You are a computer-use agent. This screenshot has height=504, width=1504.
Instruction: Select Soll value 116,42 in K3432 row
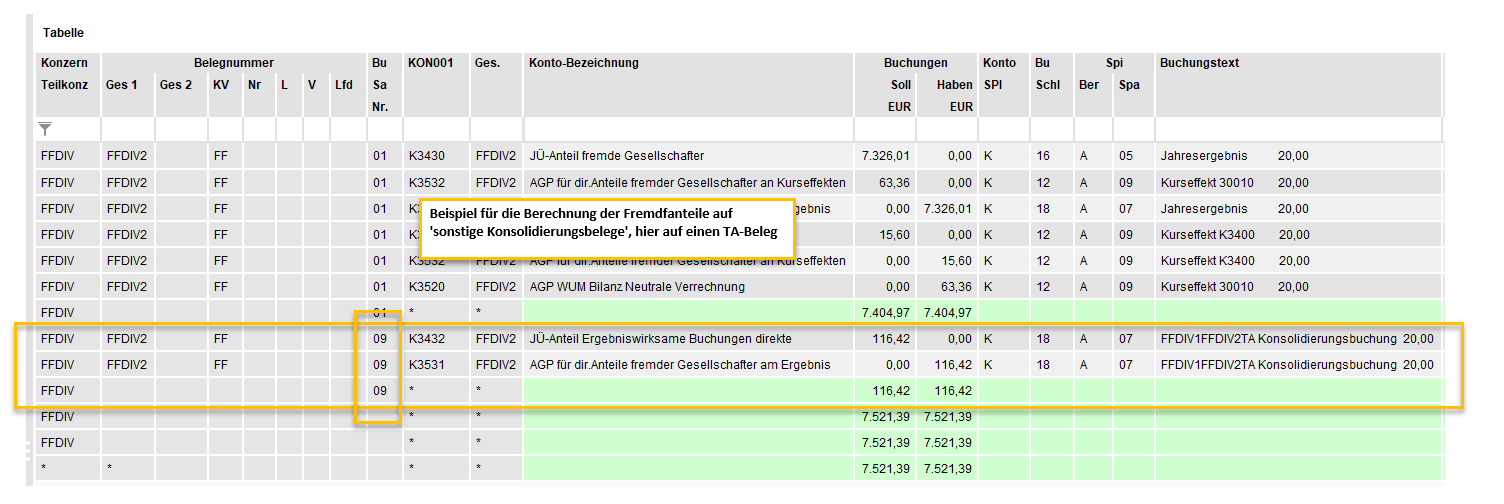(890, 339)
